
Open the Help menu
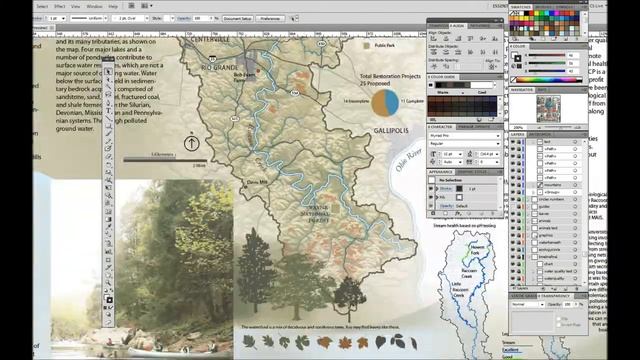[113, 7]
